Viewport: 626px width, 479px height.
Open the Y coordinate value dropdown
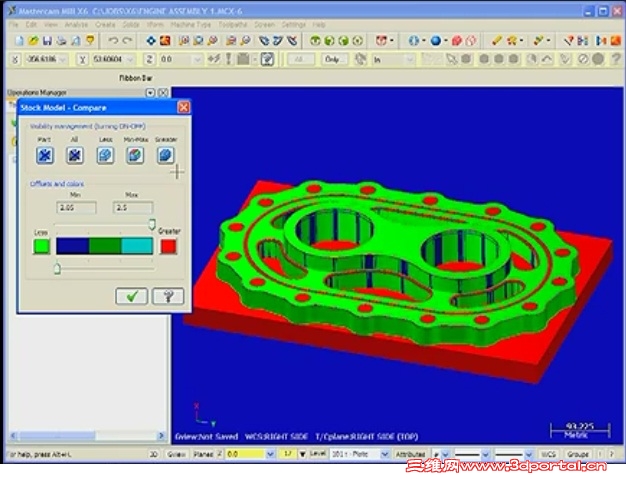(130, 60)
